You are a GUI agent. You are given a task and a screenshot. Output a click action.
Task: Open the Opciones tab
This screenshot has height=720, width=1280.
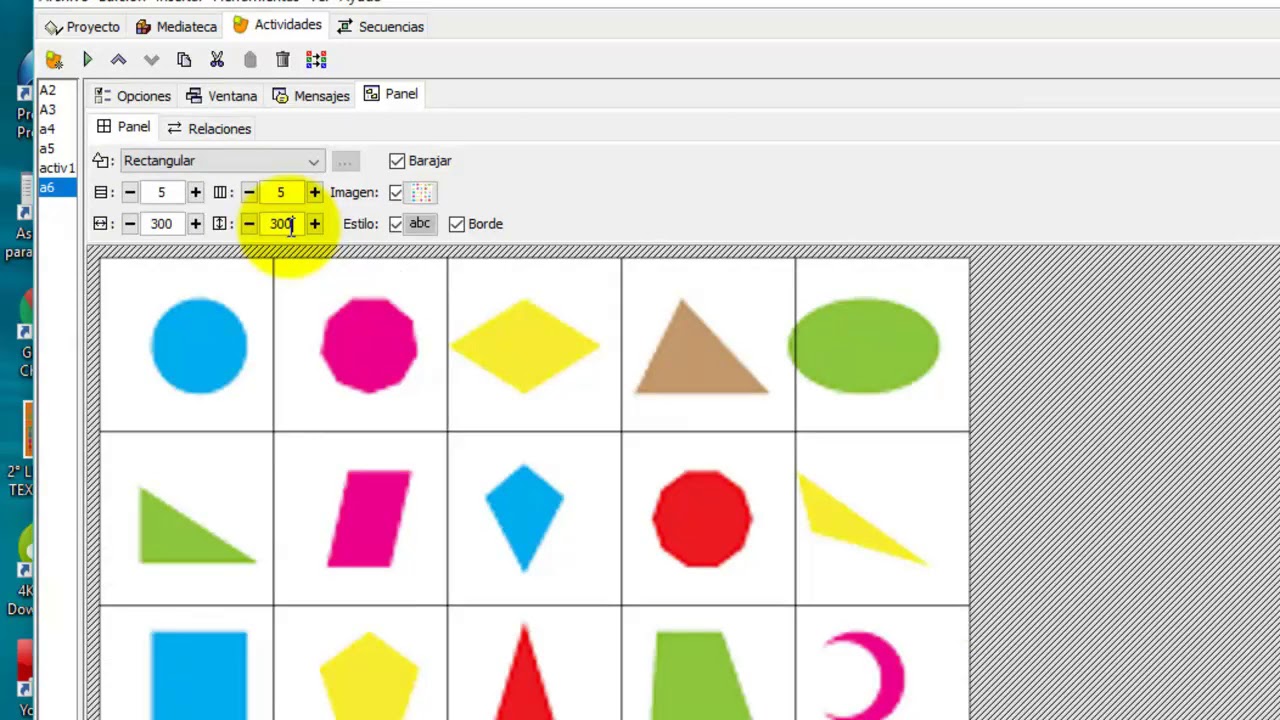(x=133, y=96)
